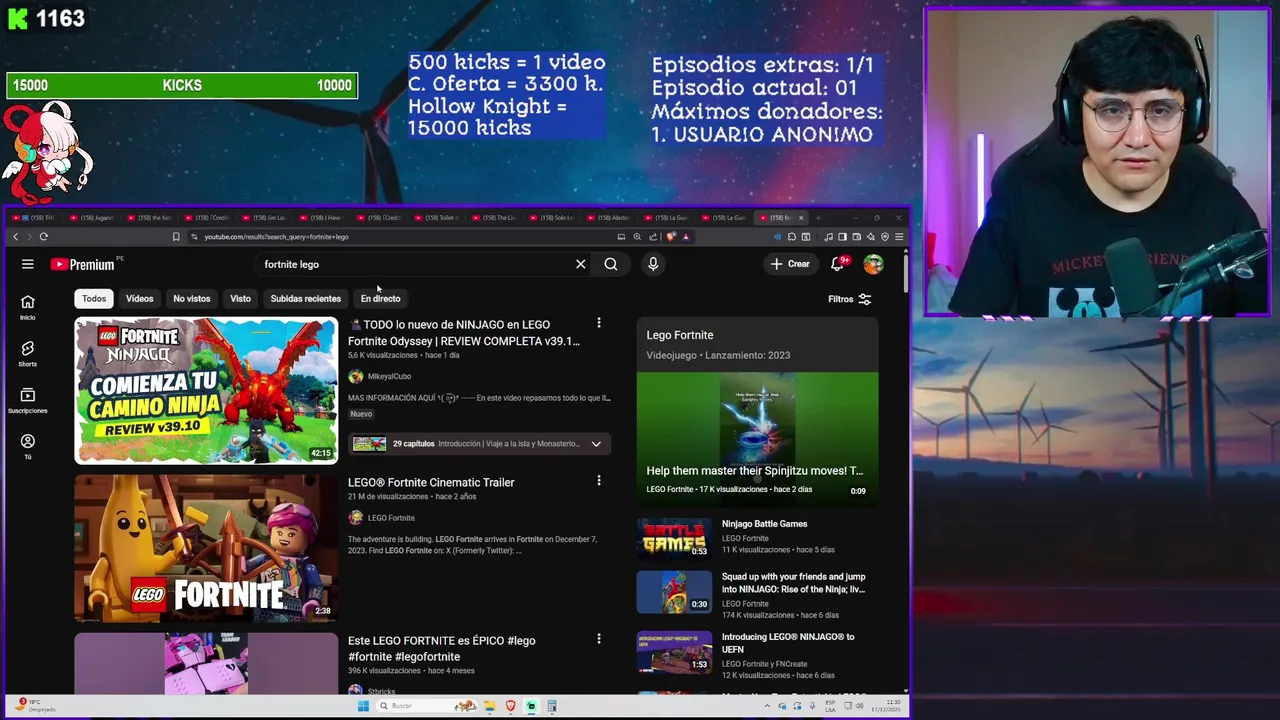This screenshot has height=720, width=1280.
Task: Open Shorts in the YouTube sidebar
Action: coord(28,353)
